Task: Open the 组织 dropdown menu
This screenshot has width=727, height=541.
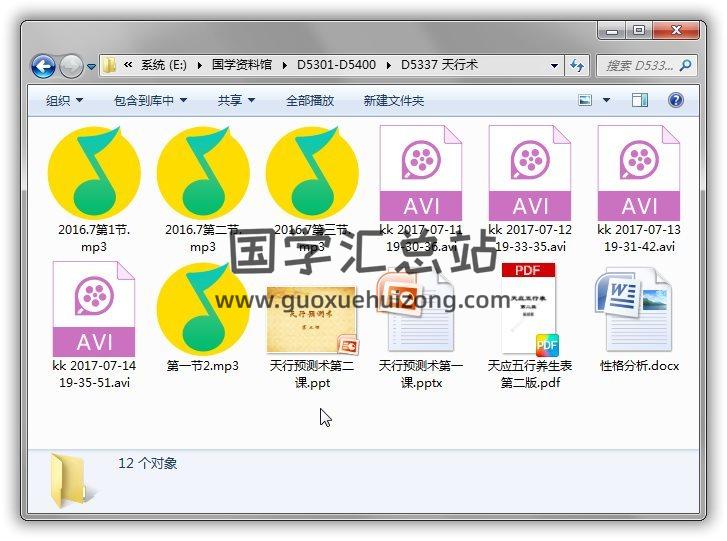Action: coord(64,101)
